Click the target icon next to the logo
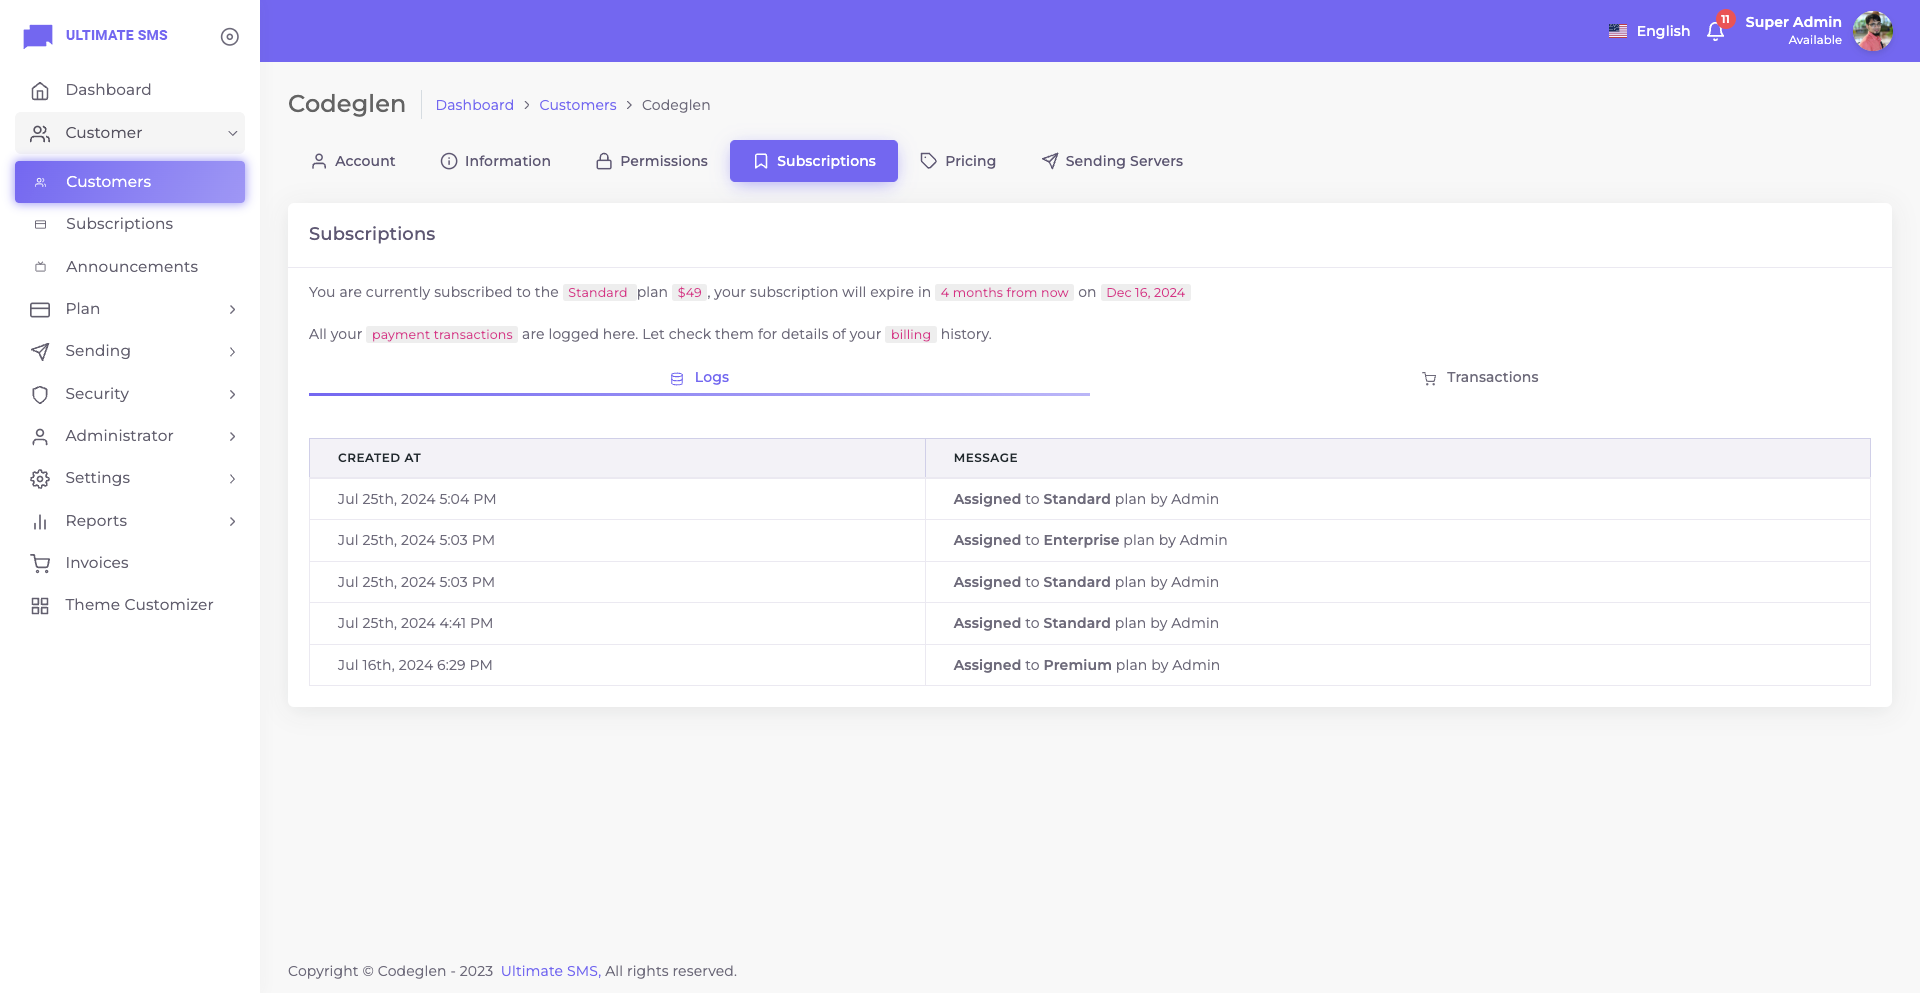 pyautogui.click(x=230, y=36)
